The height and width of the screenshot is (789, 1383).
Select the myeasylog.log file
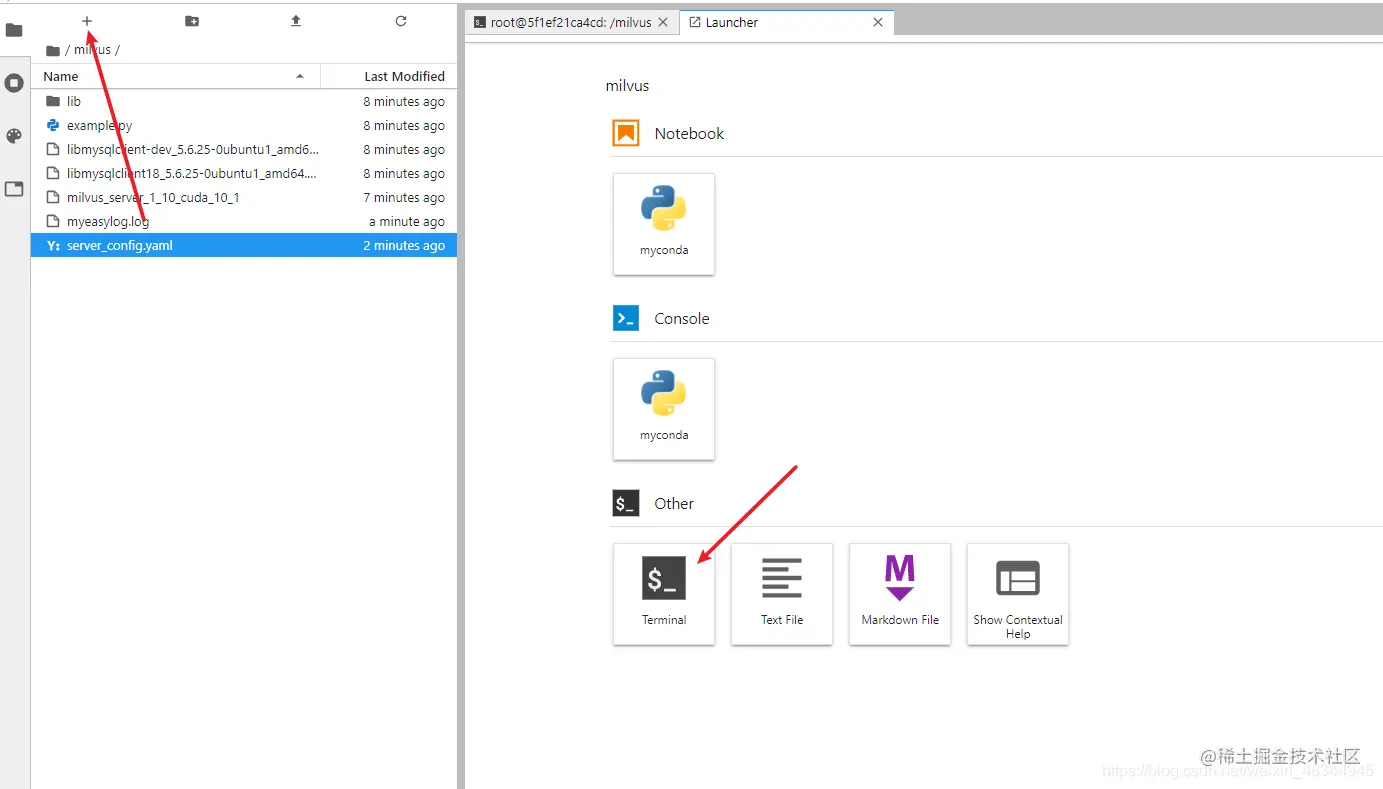point(244,221)
